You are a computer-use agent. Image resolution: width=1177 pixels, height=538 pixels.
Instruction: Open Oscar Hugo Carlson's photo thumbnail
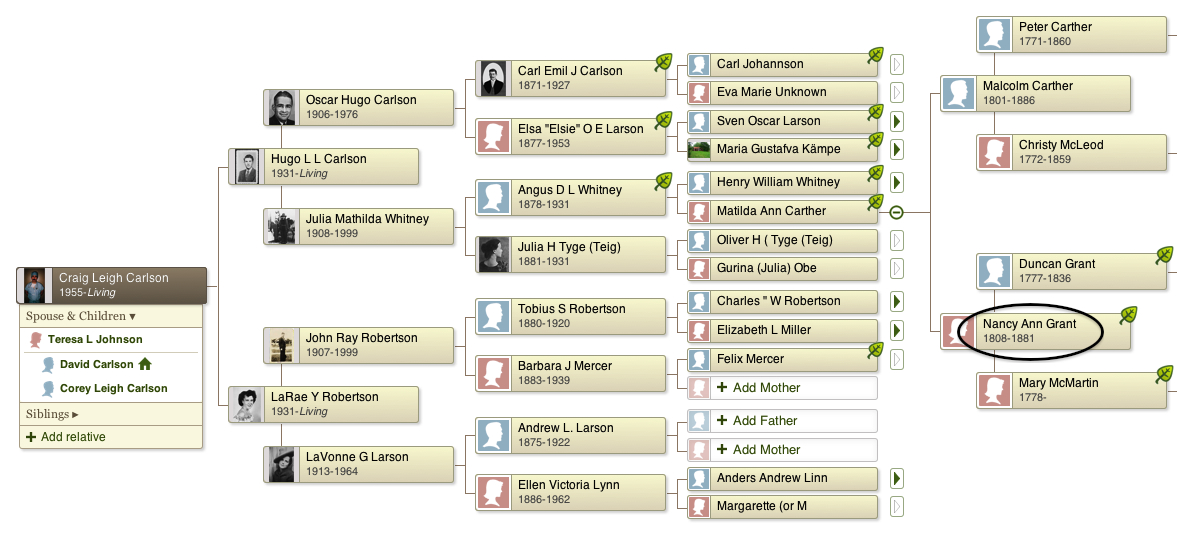281,107
